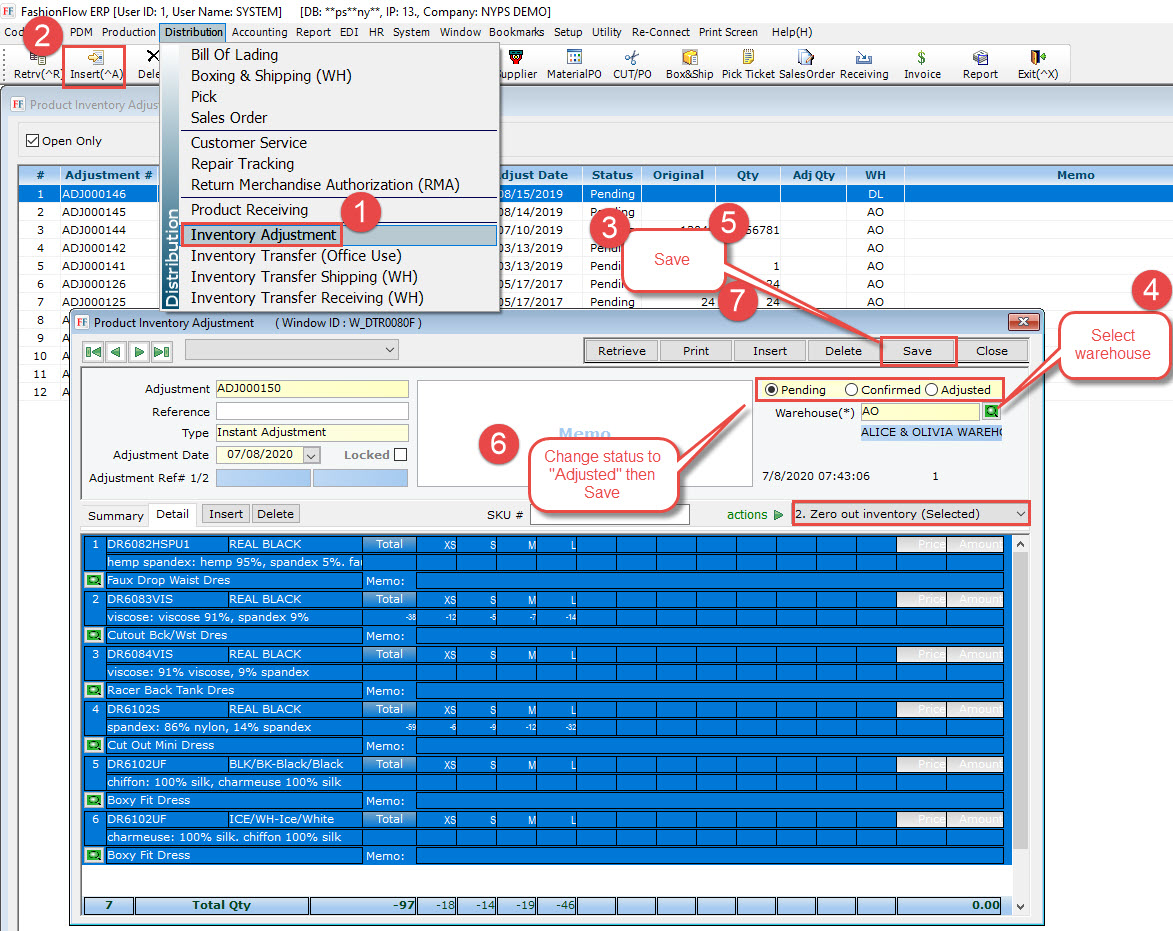This screenshot has width=1173, height=931.
Task: Click into the SKU # input field
Action: tap(609, 514)
